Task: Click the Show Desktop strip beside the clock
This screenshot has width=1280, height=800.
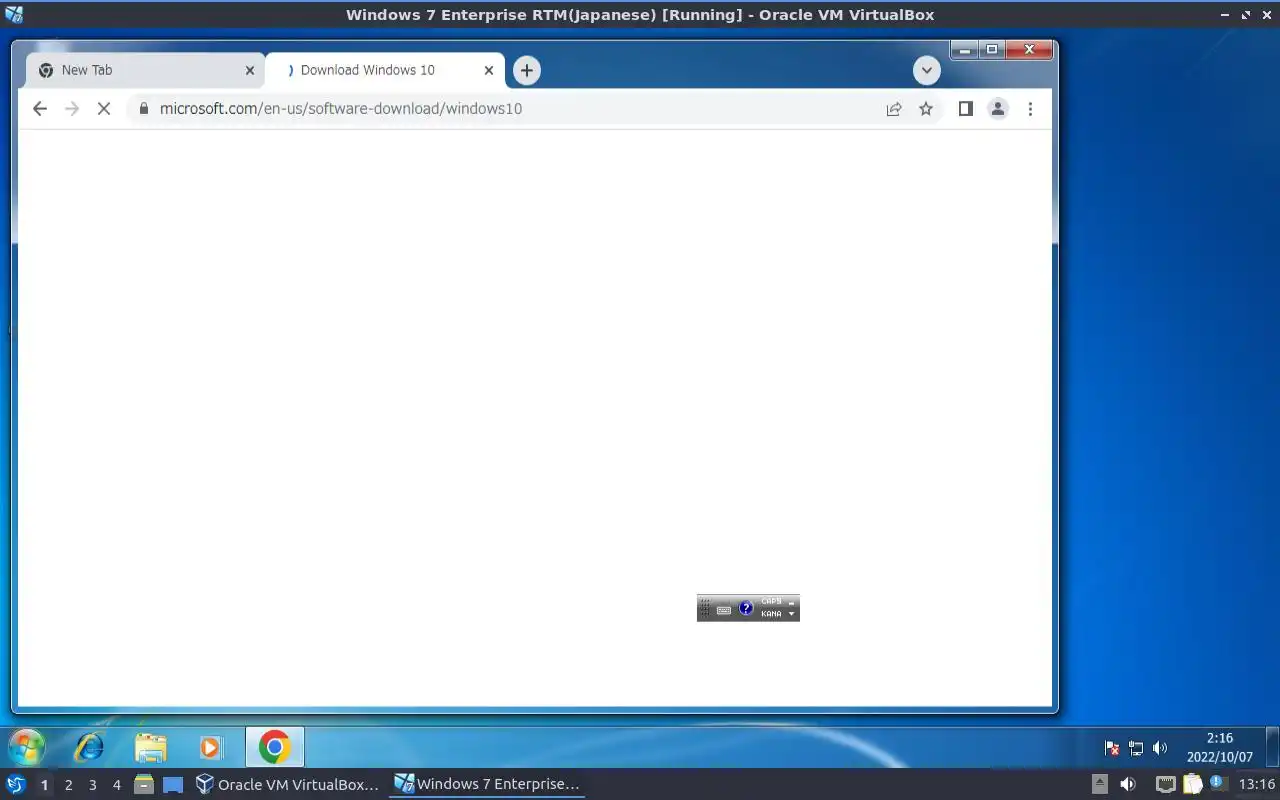Action: tap(1272, 748)
